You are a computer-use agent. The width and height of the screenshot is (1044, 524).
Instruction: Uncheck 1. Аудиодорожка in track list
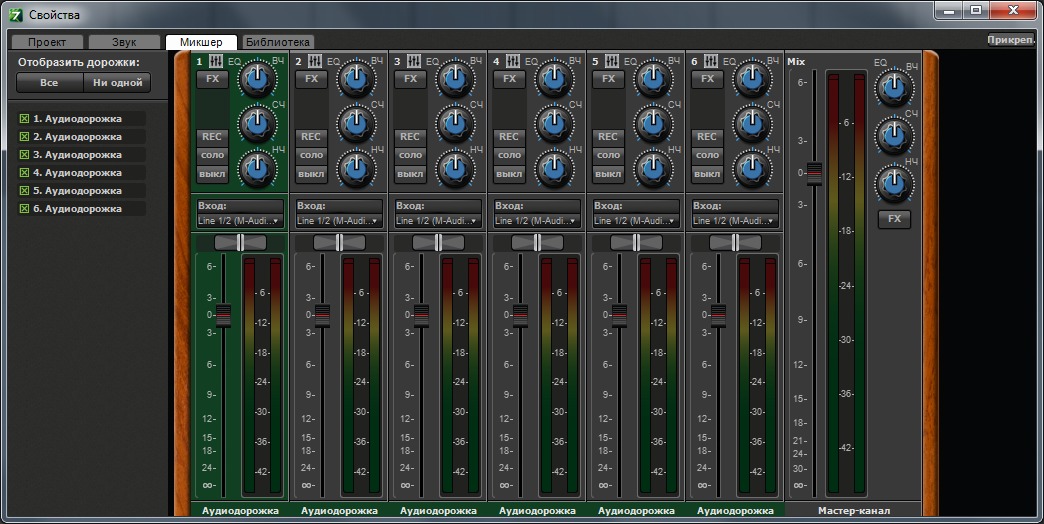(25, 119)
